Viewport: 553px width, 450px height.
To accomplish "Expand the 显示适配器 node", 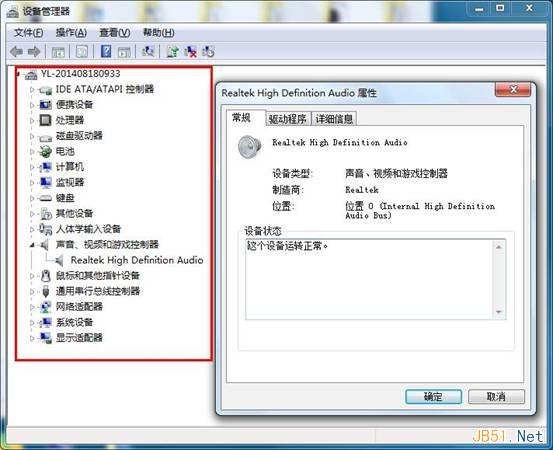I will (x=32, y=338).
